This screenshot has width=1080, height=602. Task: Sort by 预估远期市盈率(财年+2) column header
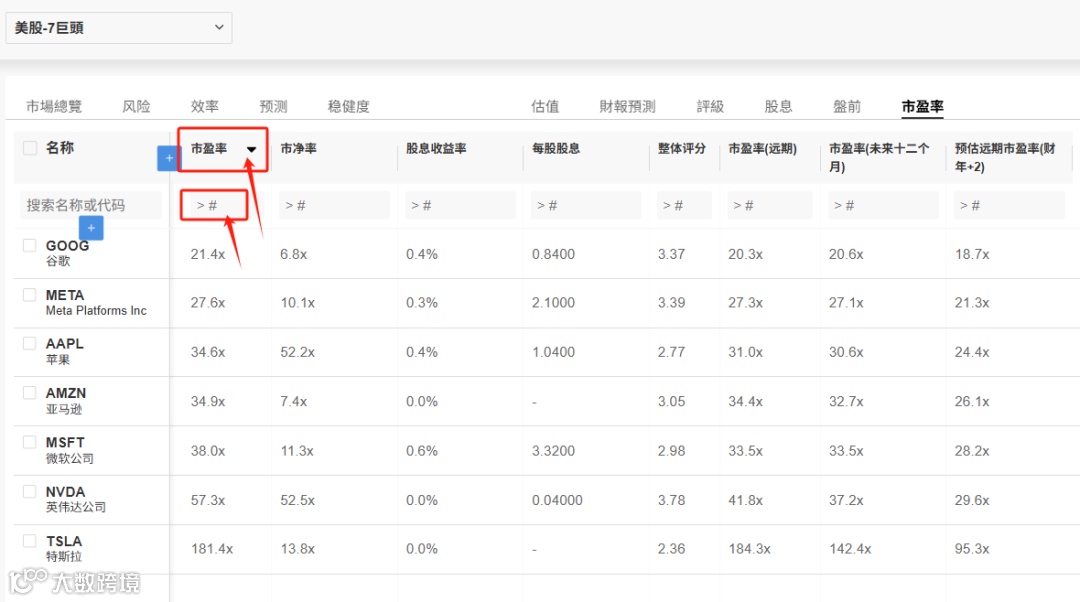[1005, 158]
